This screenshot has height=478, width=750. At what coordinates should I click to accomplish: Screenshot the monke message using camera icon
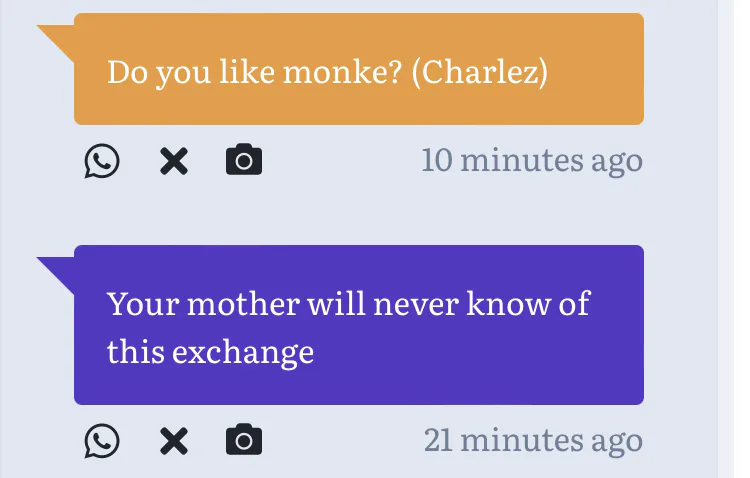pos(244,160)
